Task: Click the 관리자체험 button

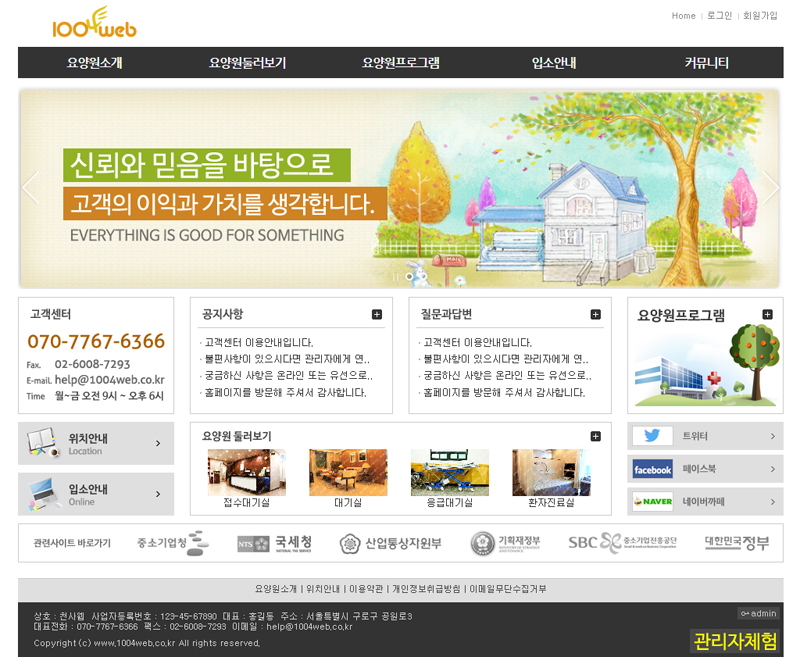Action: tap(735, 641)
